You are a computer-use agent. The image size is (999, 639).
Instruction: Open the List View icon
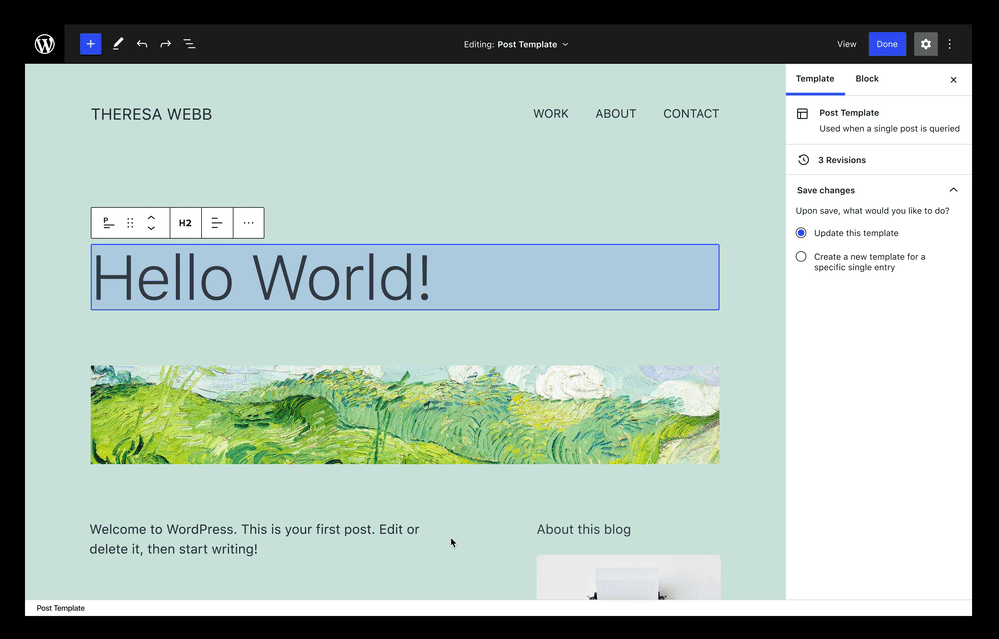(x=189, y=44)
